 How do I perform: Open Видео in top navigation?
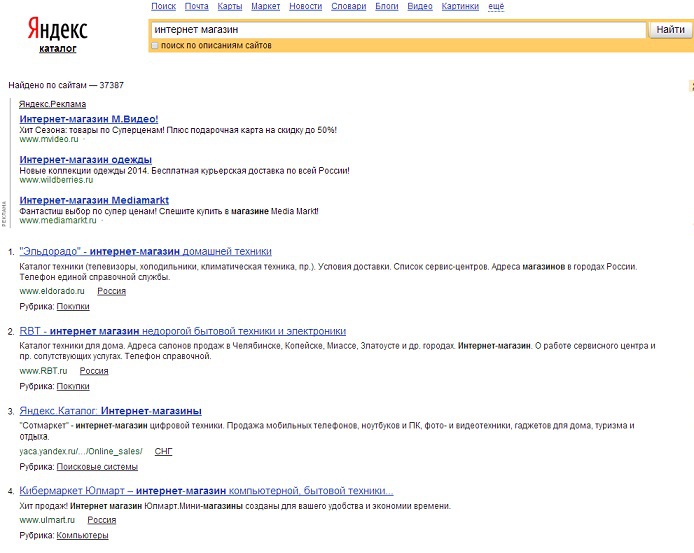420,6
